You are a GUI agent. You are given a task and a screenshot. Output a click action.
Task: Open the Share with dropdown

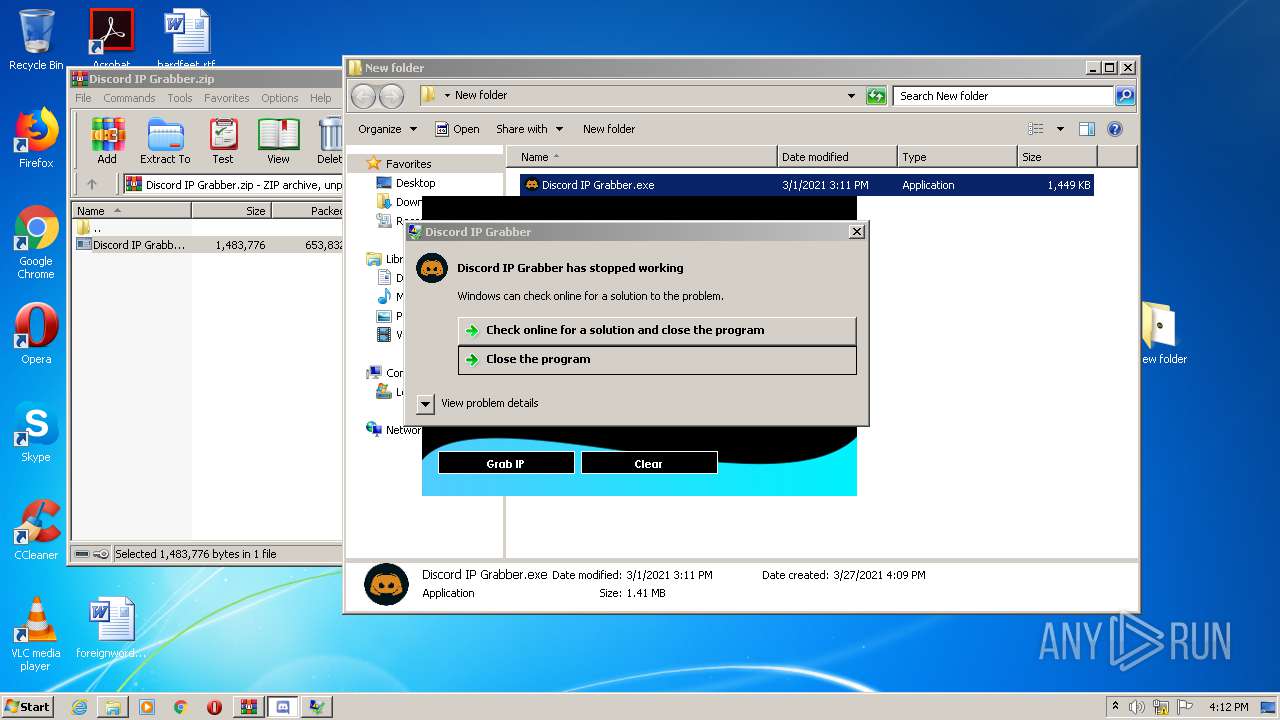click(x=529, y=129)
